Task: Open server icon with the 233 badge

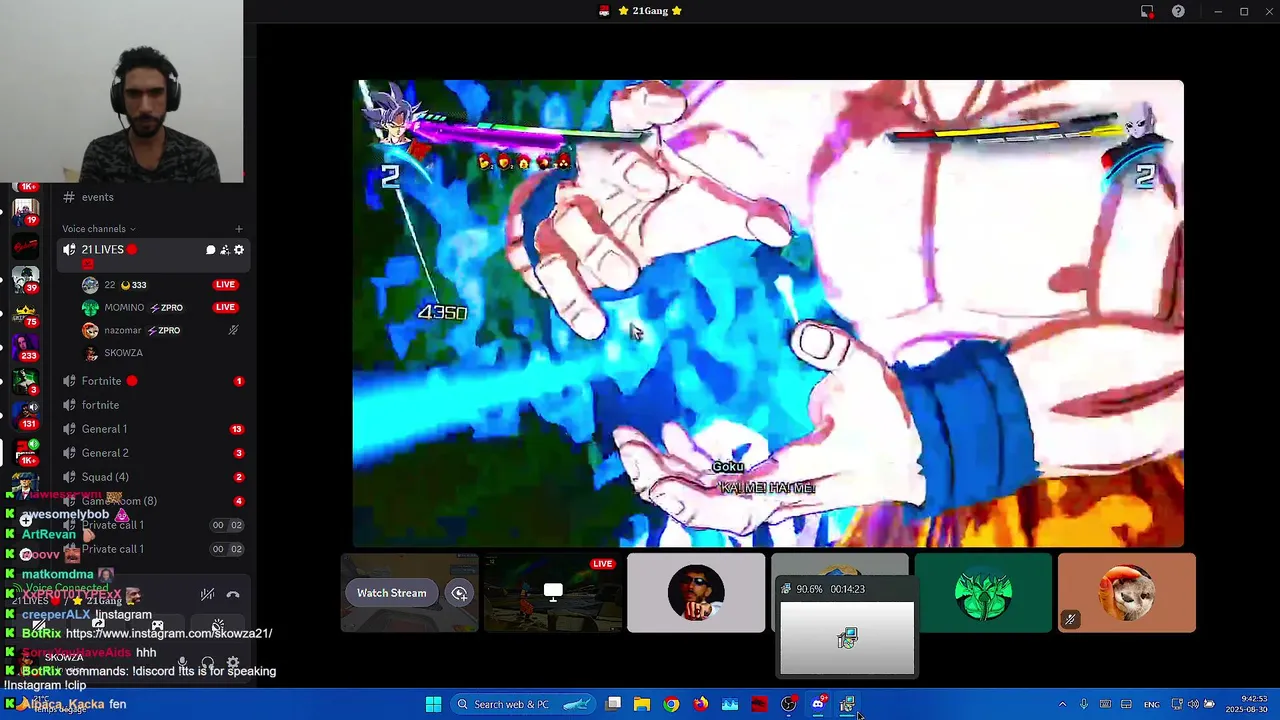Action: click(25, 348)
